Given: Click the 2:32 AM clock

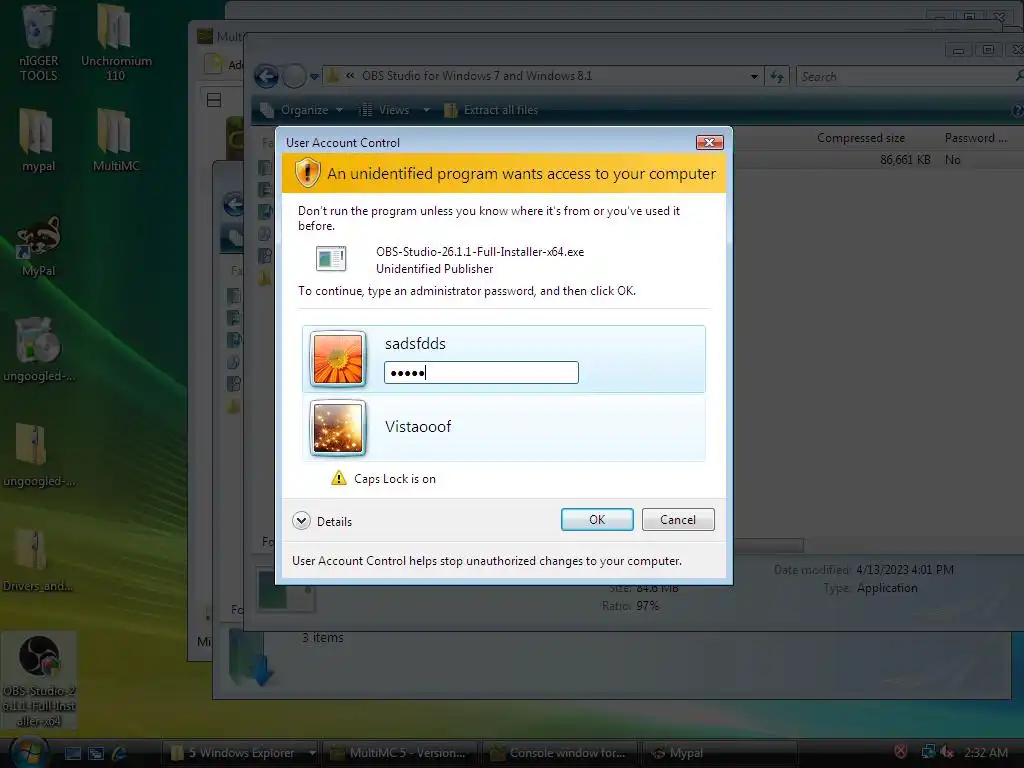Looking at the screenshot, I should pyautogui.click(x=985, y=752).
